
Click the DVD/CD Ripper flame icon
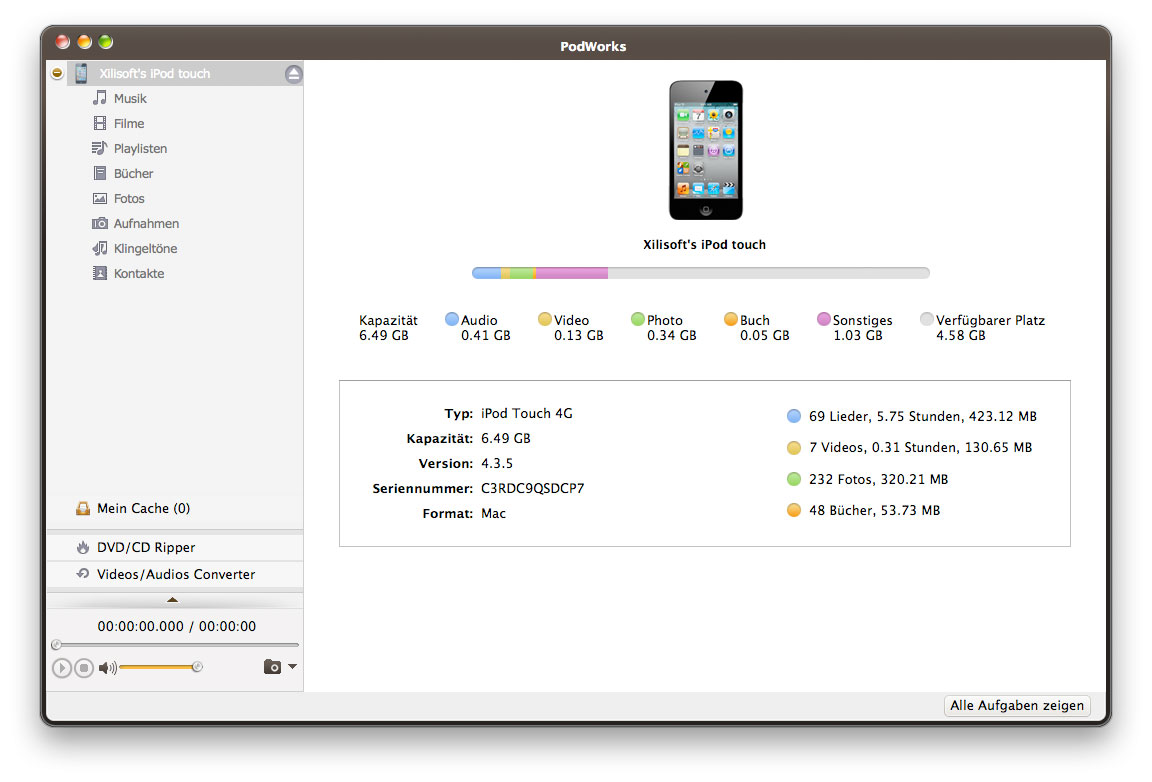coord(83,547)
